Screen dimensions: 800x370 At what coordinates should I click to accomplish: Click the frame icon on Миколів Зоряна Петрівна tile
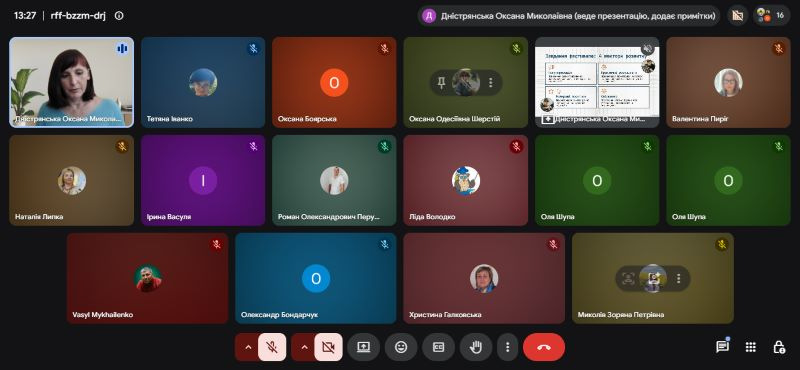(629, 278)
